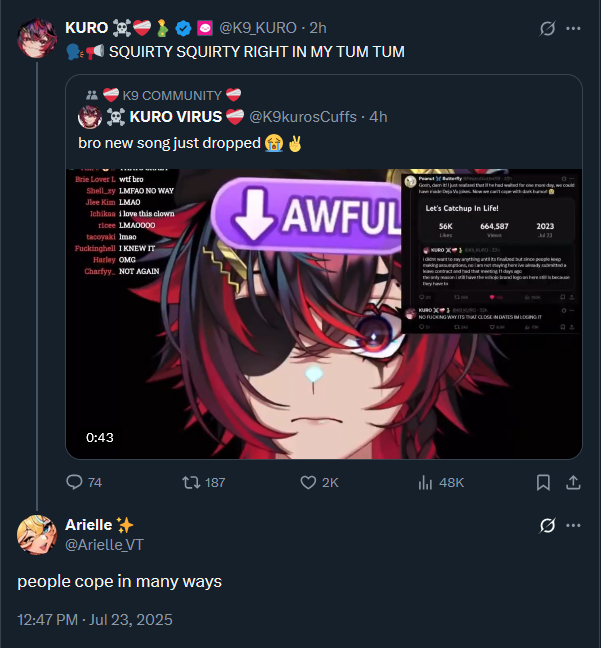Open more options on KURO's tweet
The height and width of the screenshot is (648, 601).
pyautogui.click(x=573, y=29)
